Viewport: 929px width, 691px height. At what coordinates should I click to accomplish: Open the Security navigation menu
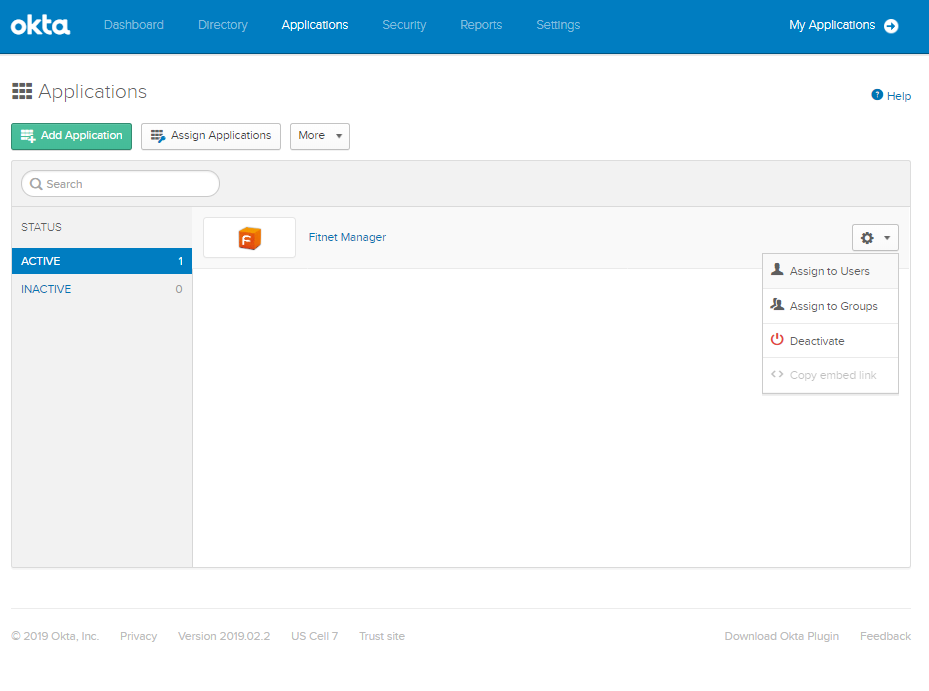point(404,25)
